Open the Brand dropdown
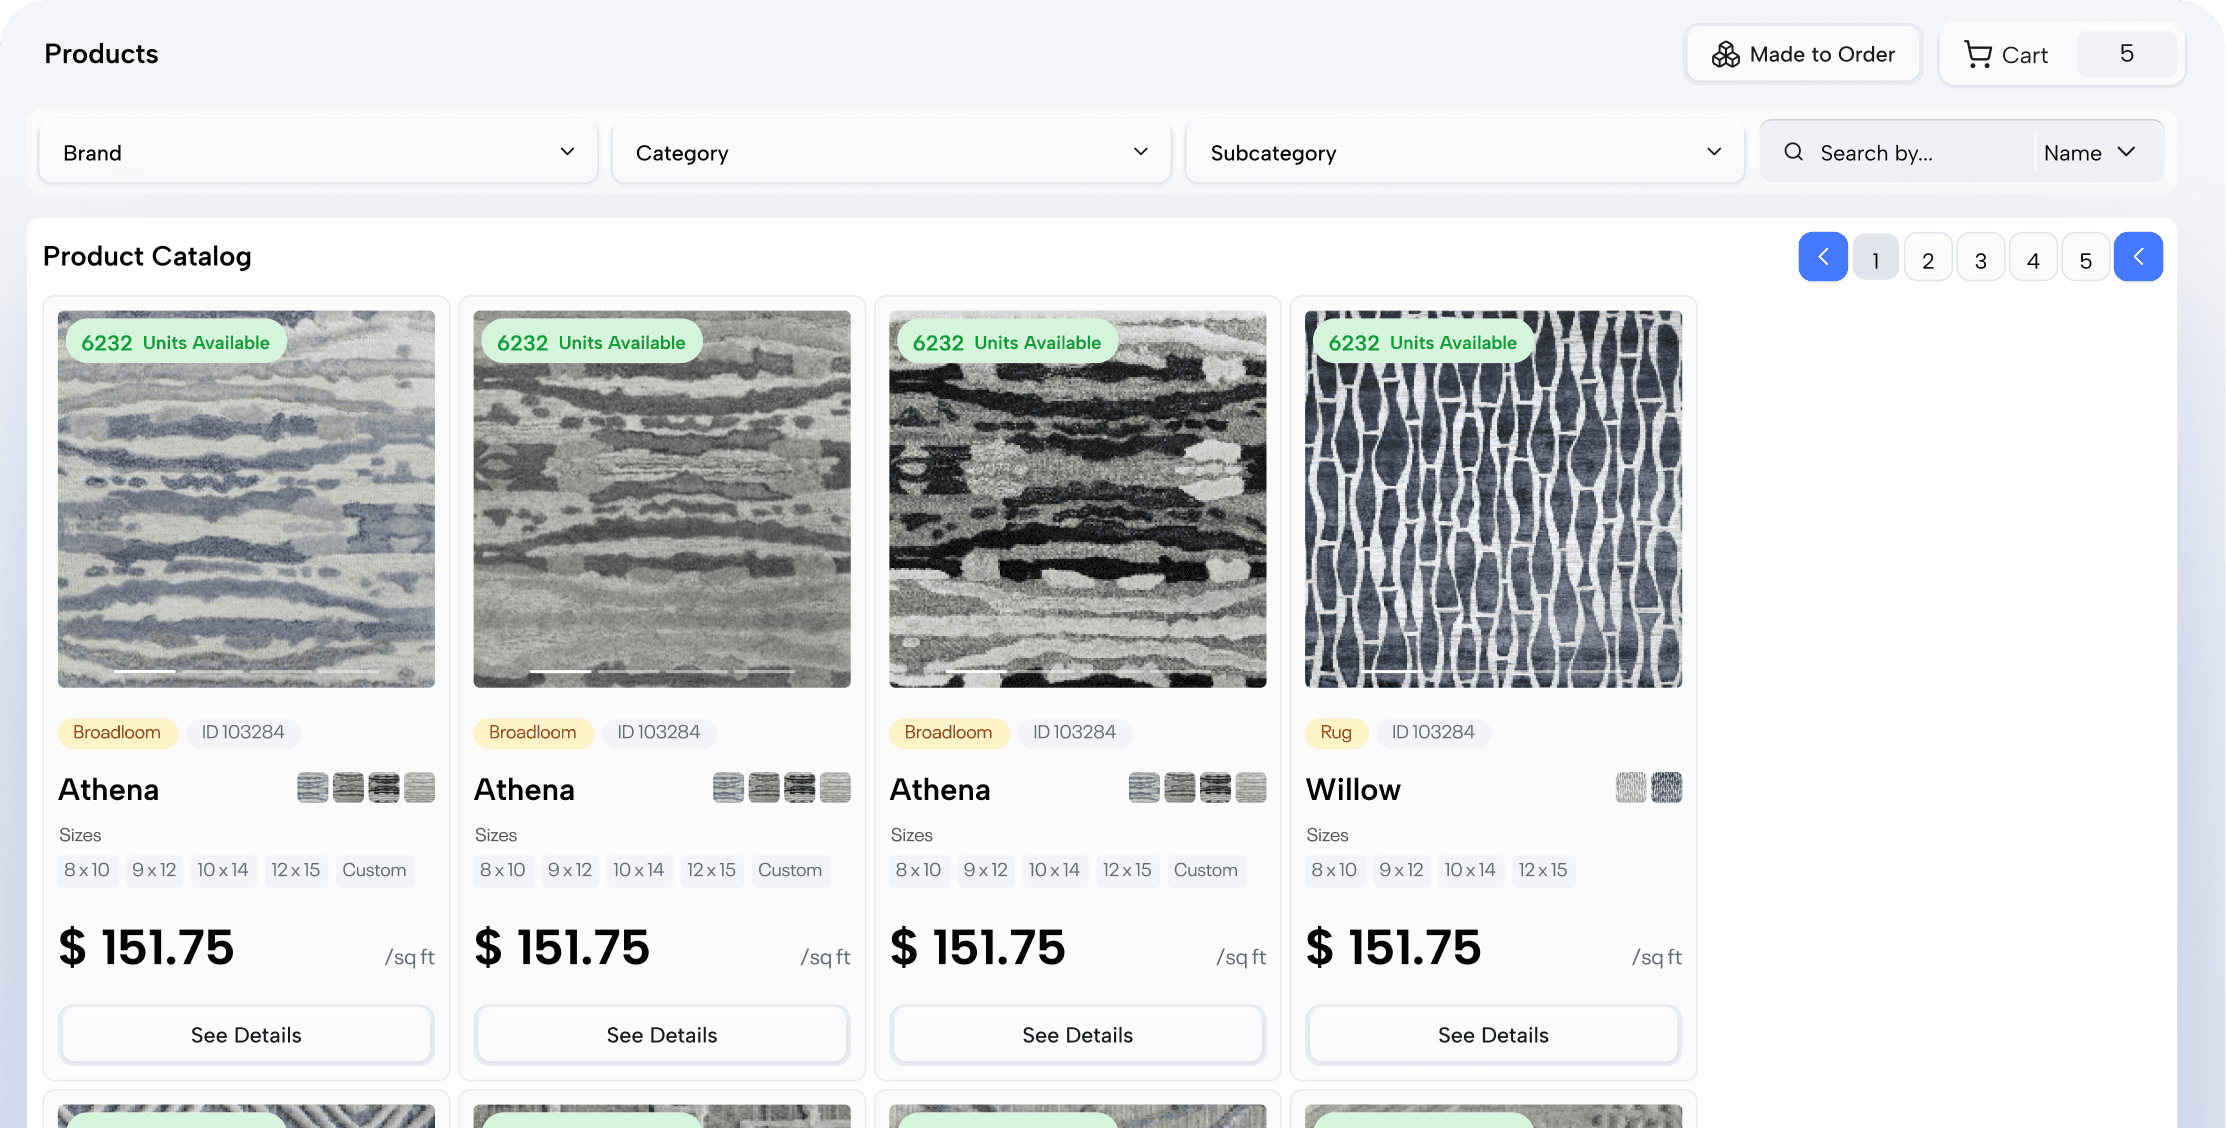Screen dimensions: 2226x1128 tap(318, 152)
